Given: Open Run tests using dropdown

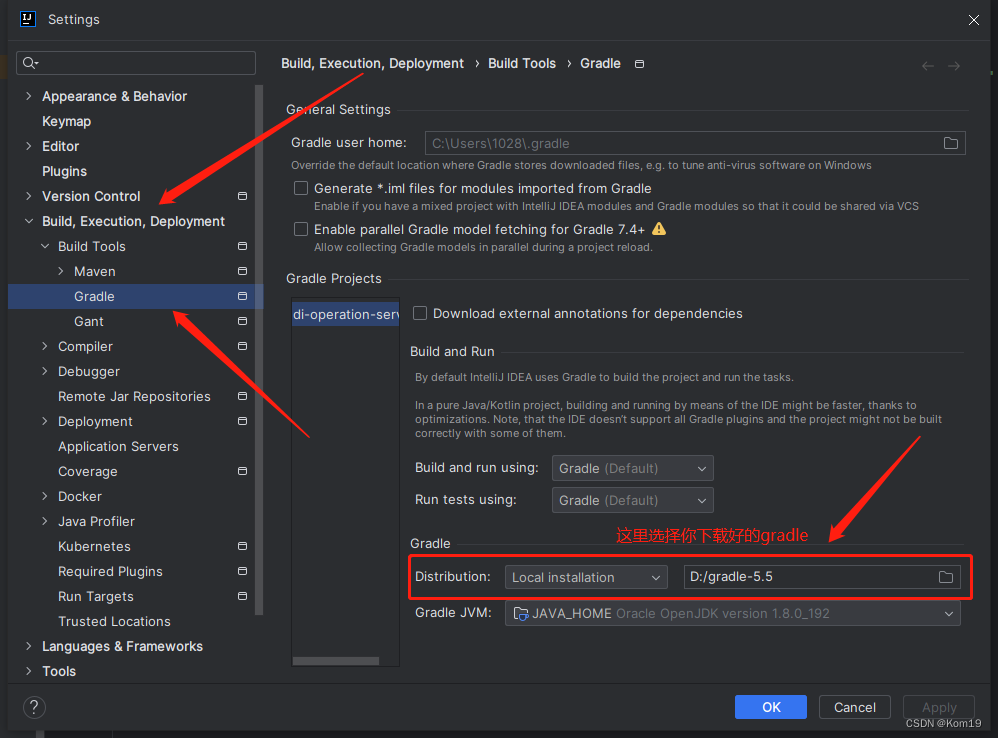Looking at the screenshot, I should pos(633,500).
